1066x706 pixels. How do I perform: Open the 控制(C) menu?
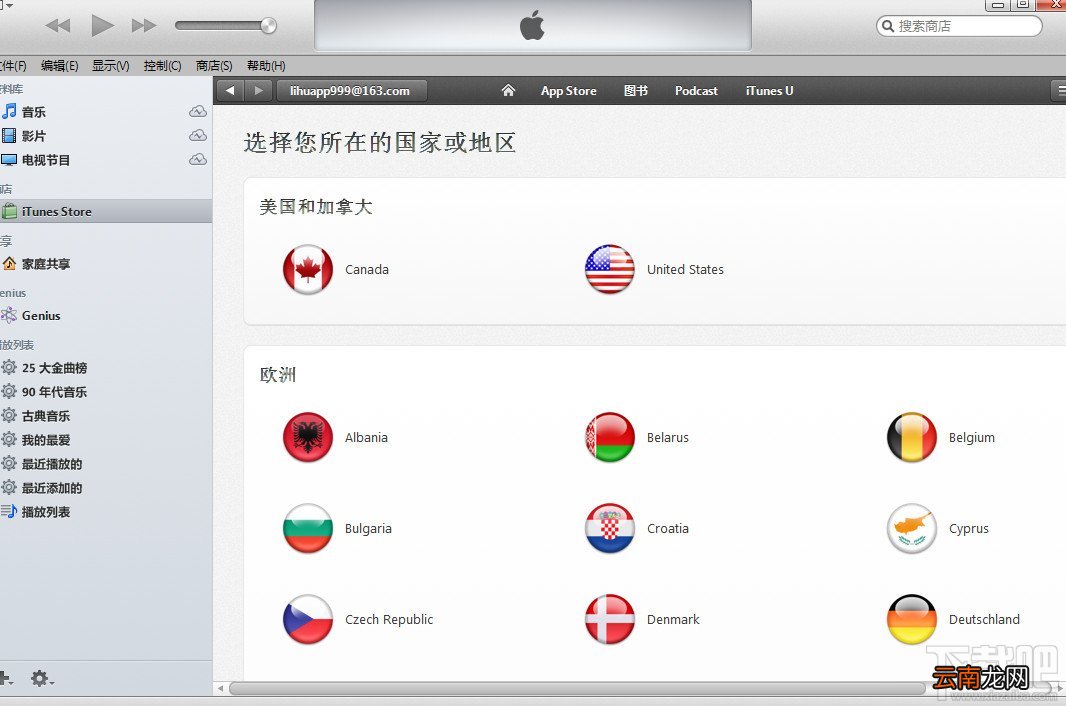(162, 66)
